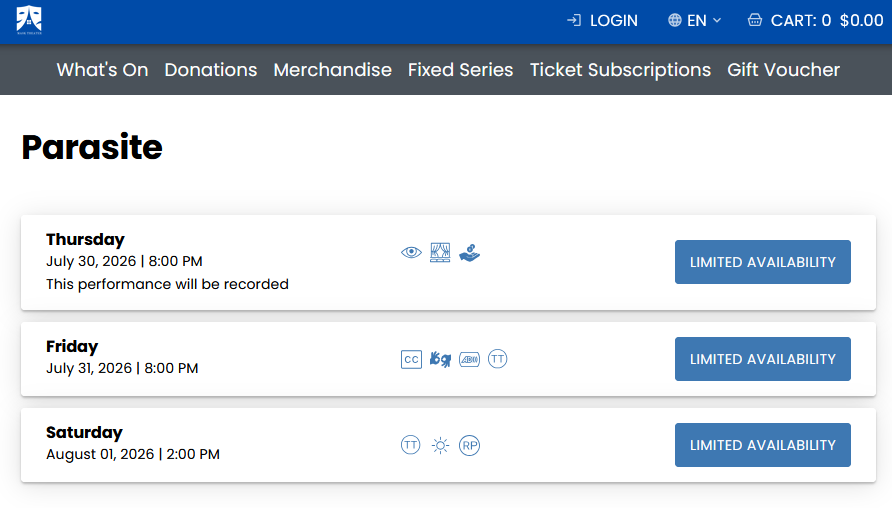Select Limited Availability for Saturday August 01
The image size is (892, 508).
coord(763,445)
